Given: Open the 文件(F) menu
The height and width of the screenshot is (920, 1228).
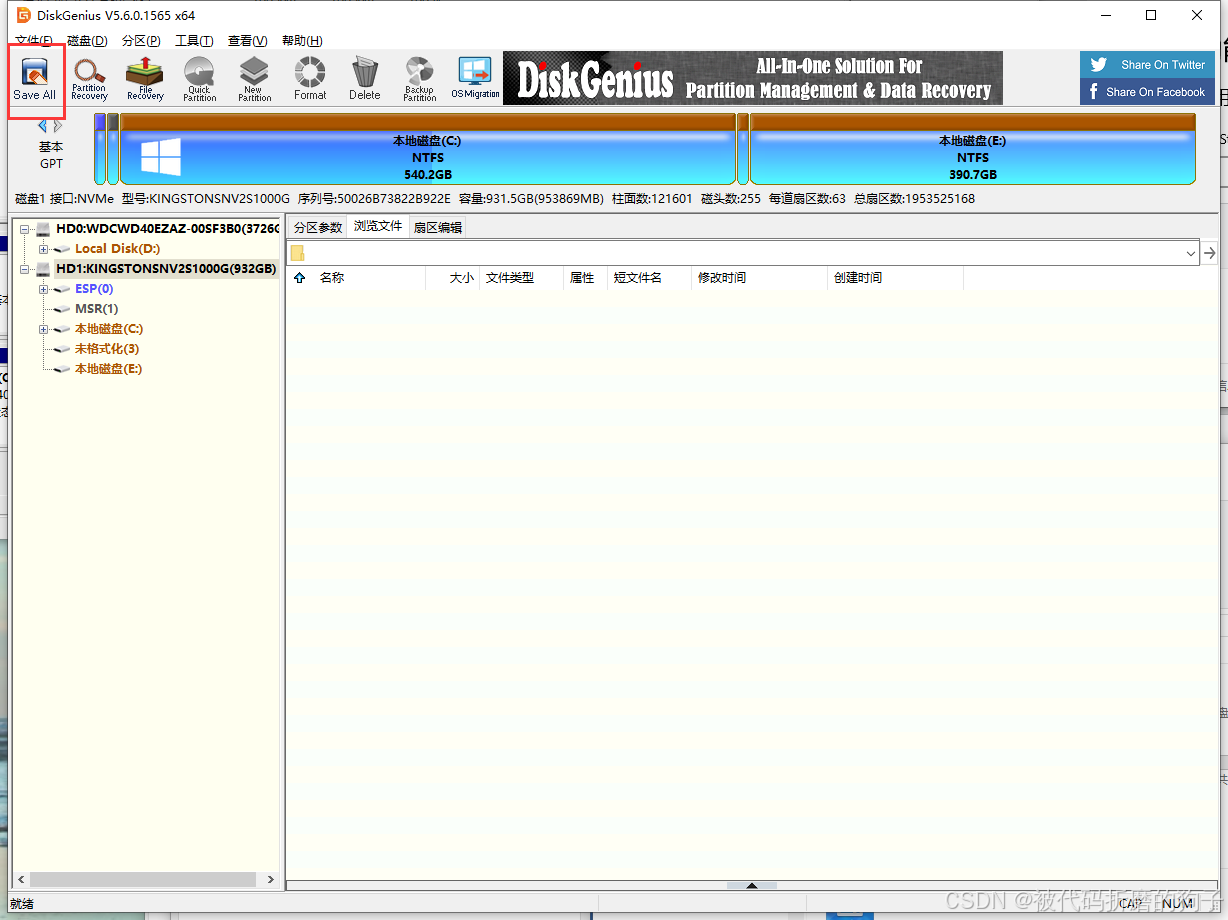Looking at the screenshot, I should tap(34, 41).
